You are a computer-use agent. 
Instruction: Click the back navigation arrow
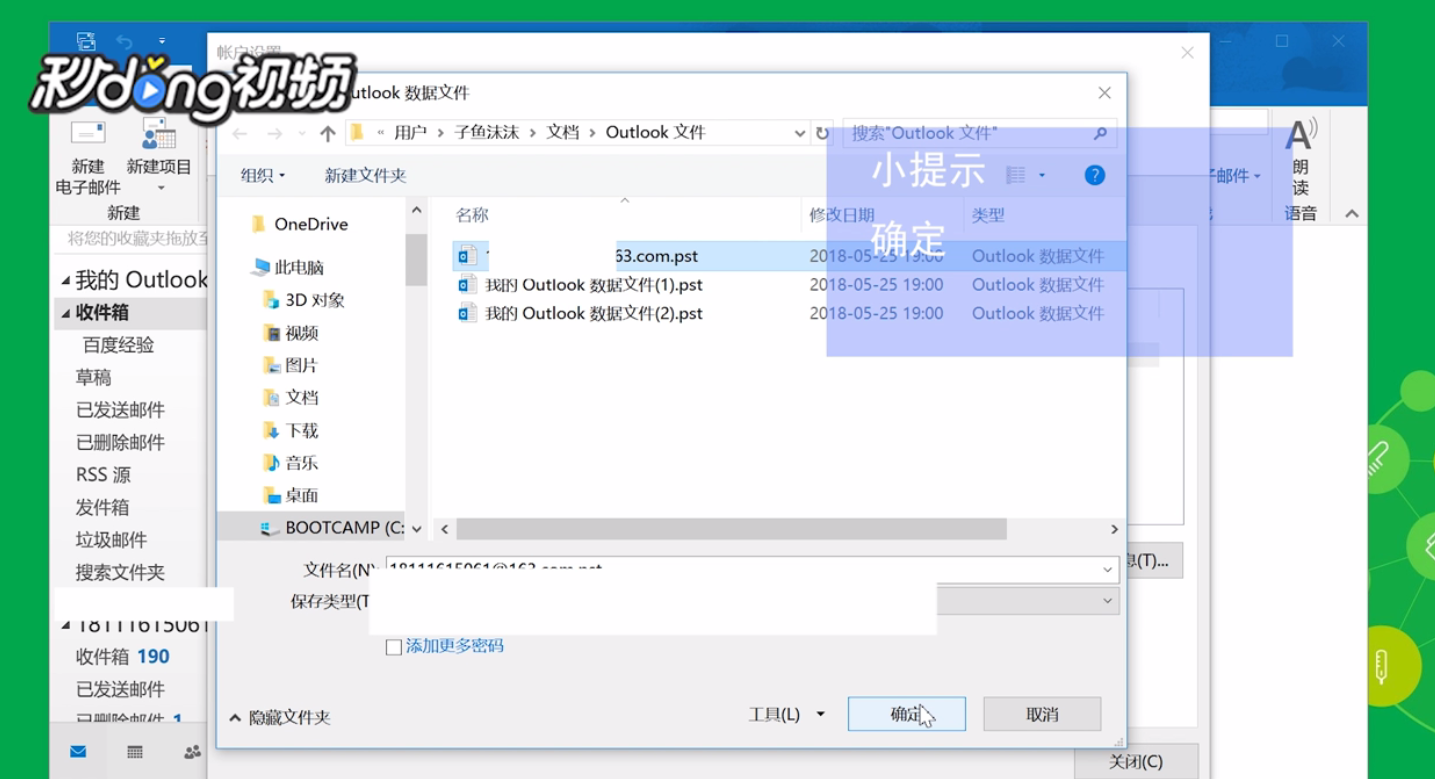(240, 133)
